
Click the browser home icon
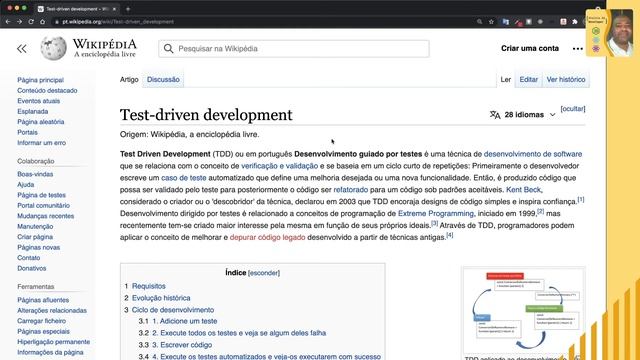(42, 22)
